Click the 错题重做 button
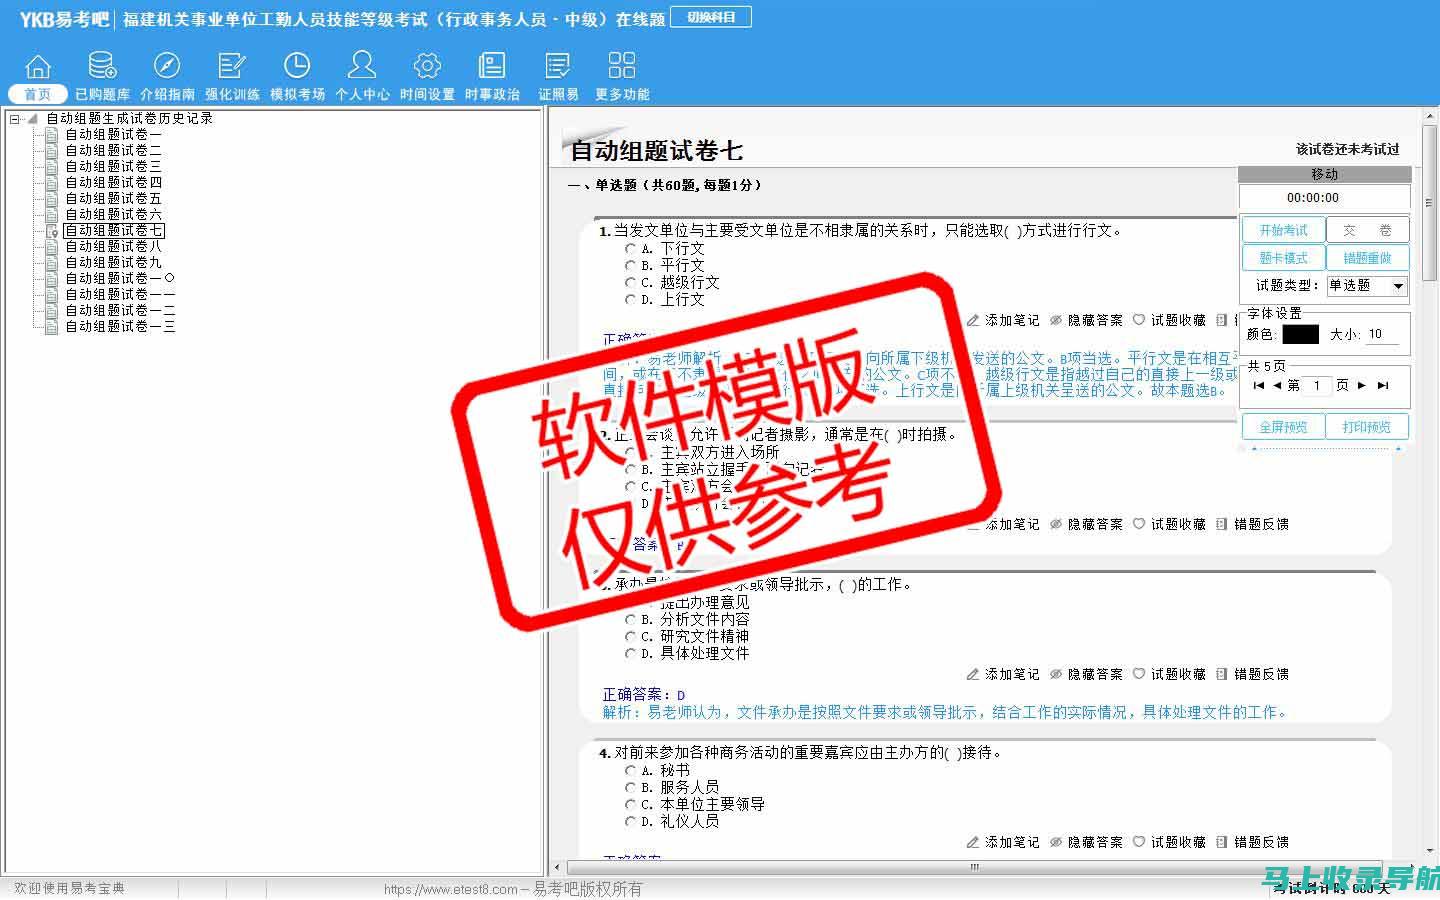This screenshot has width=1440, height=900. pos(1367,258)
